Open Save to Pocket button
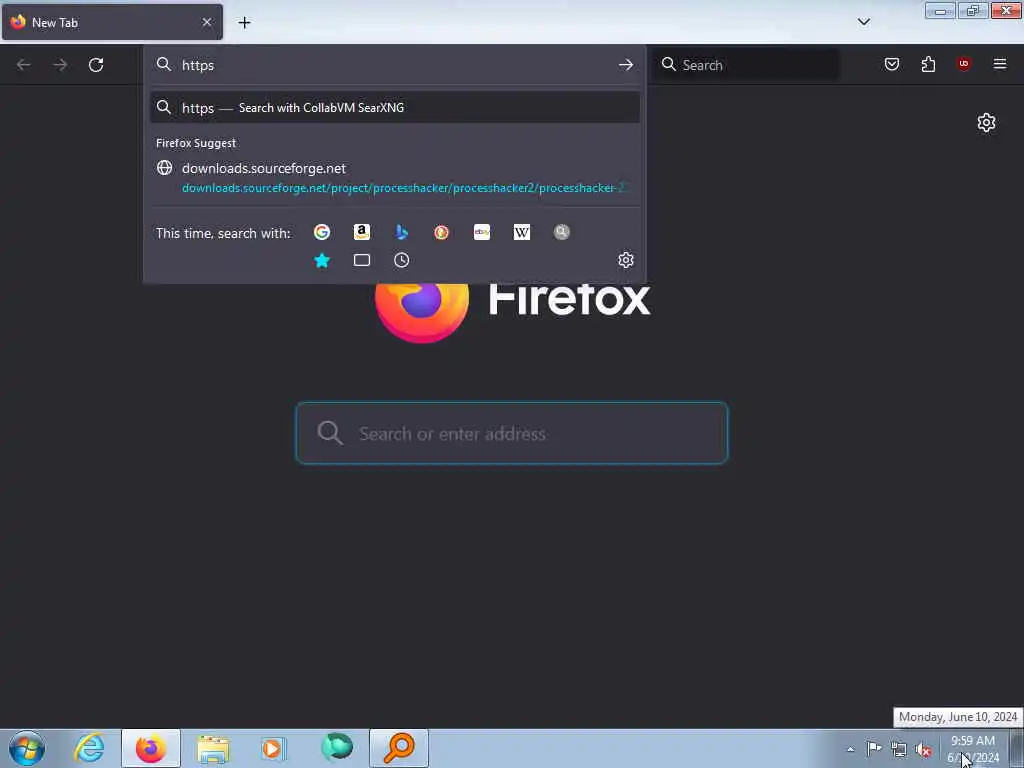This screenshot has width=1024, height=768. click(891, 64)
